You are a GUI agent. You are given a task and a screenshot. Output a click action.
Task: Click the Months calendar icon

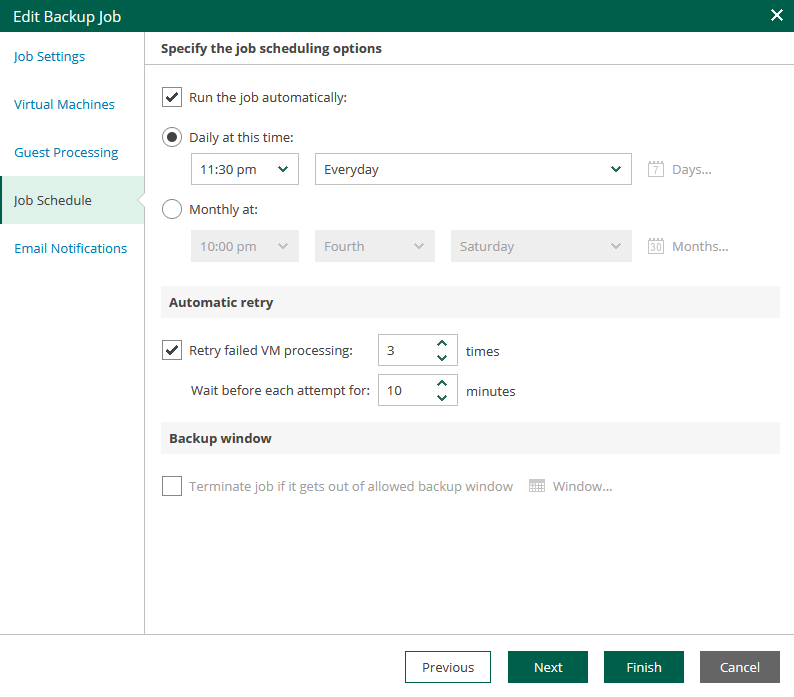(x=656, y=246)
